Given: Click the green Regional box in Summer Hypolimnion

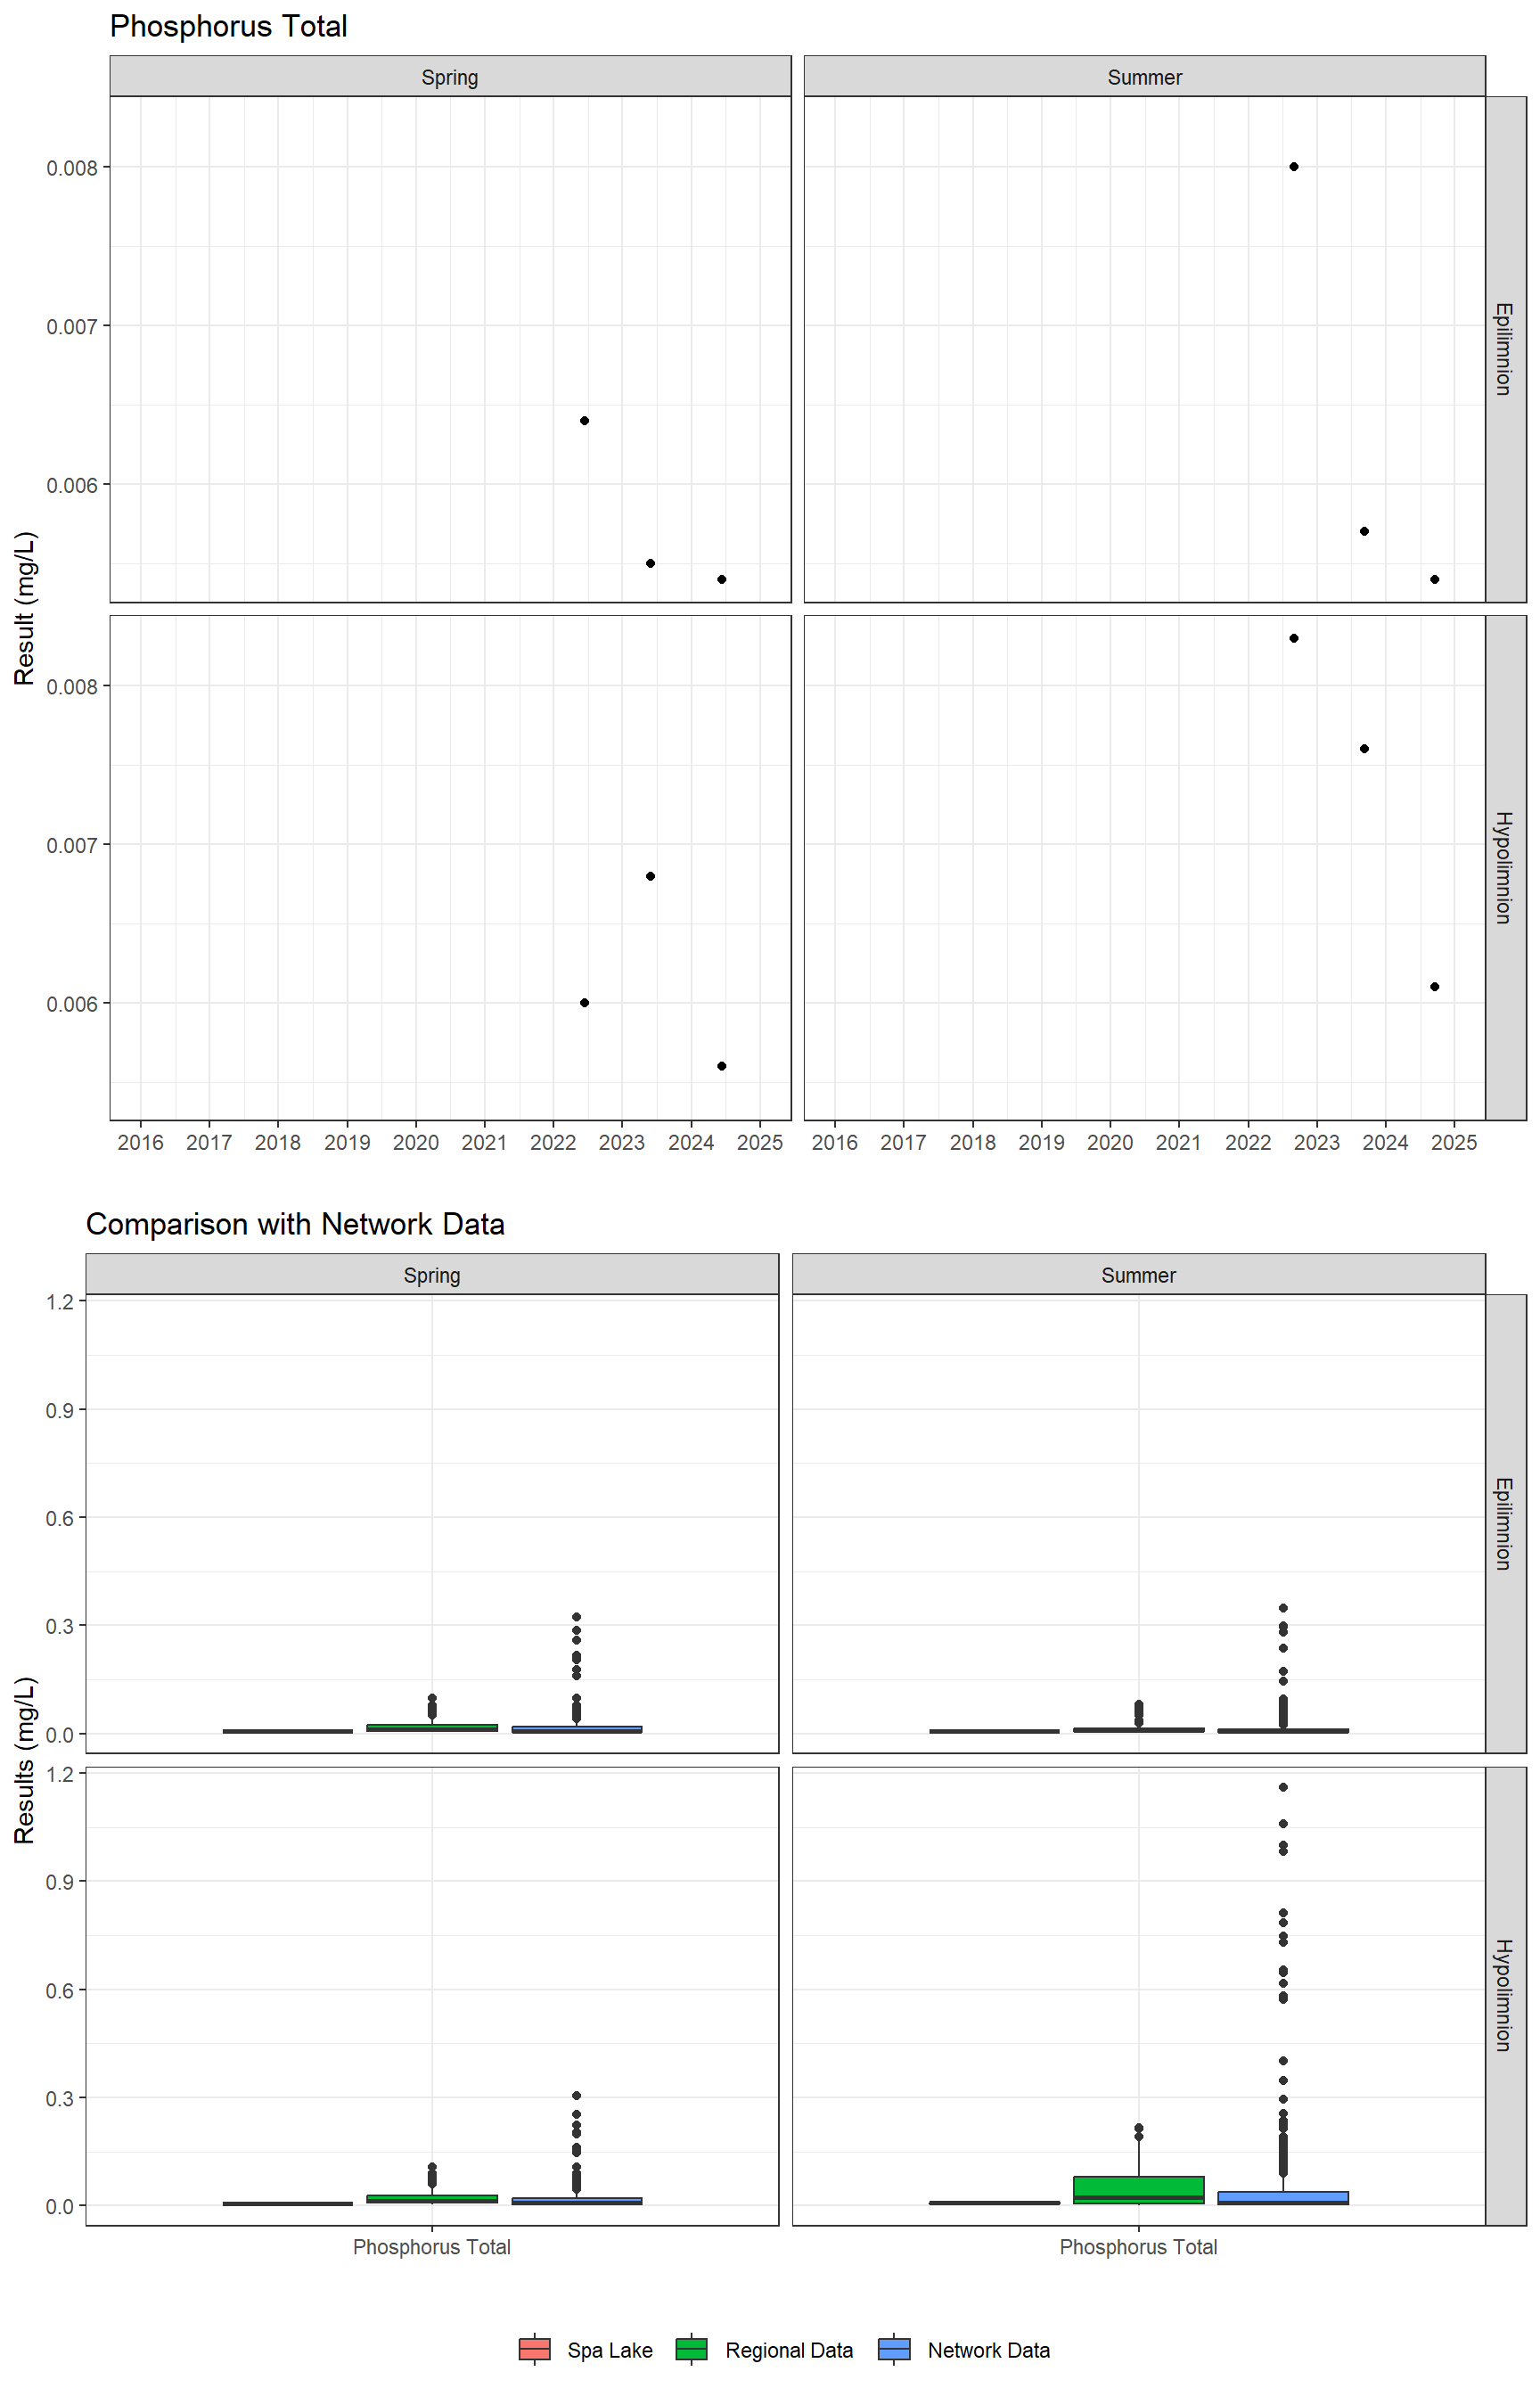Looking at the screenshot, I should pos(1138,2189).
